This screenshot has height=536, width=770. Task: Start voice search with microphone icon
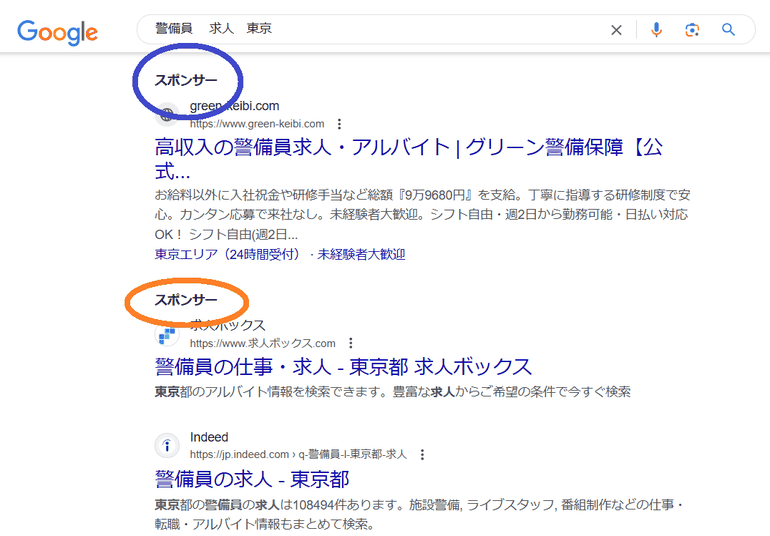coord(657,29)
